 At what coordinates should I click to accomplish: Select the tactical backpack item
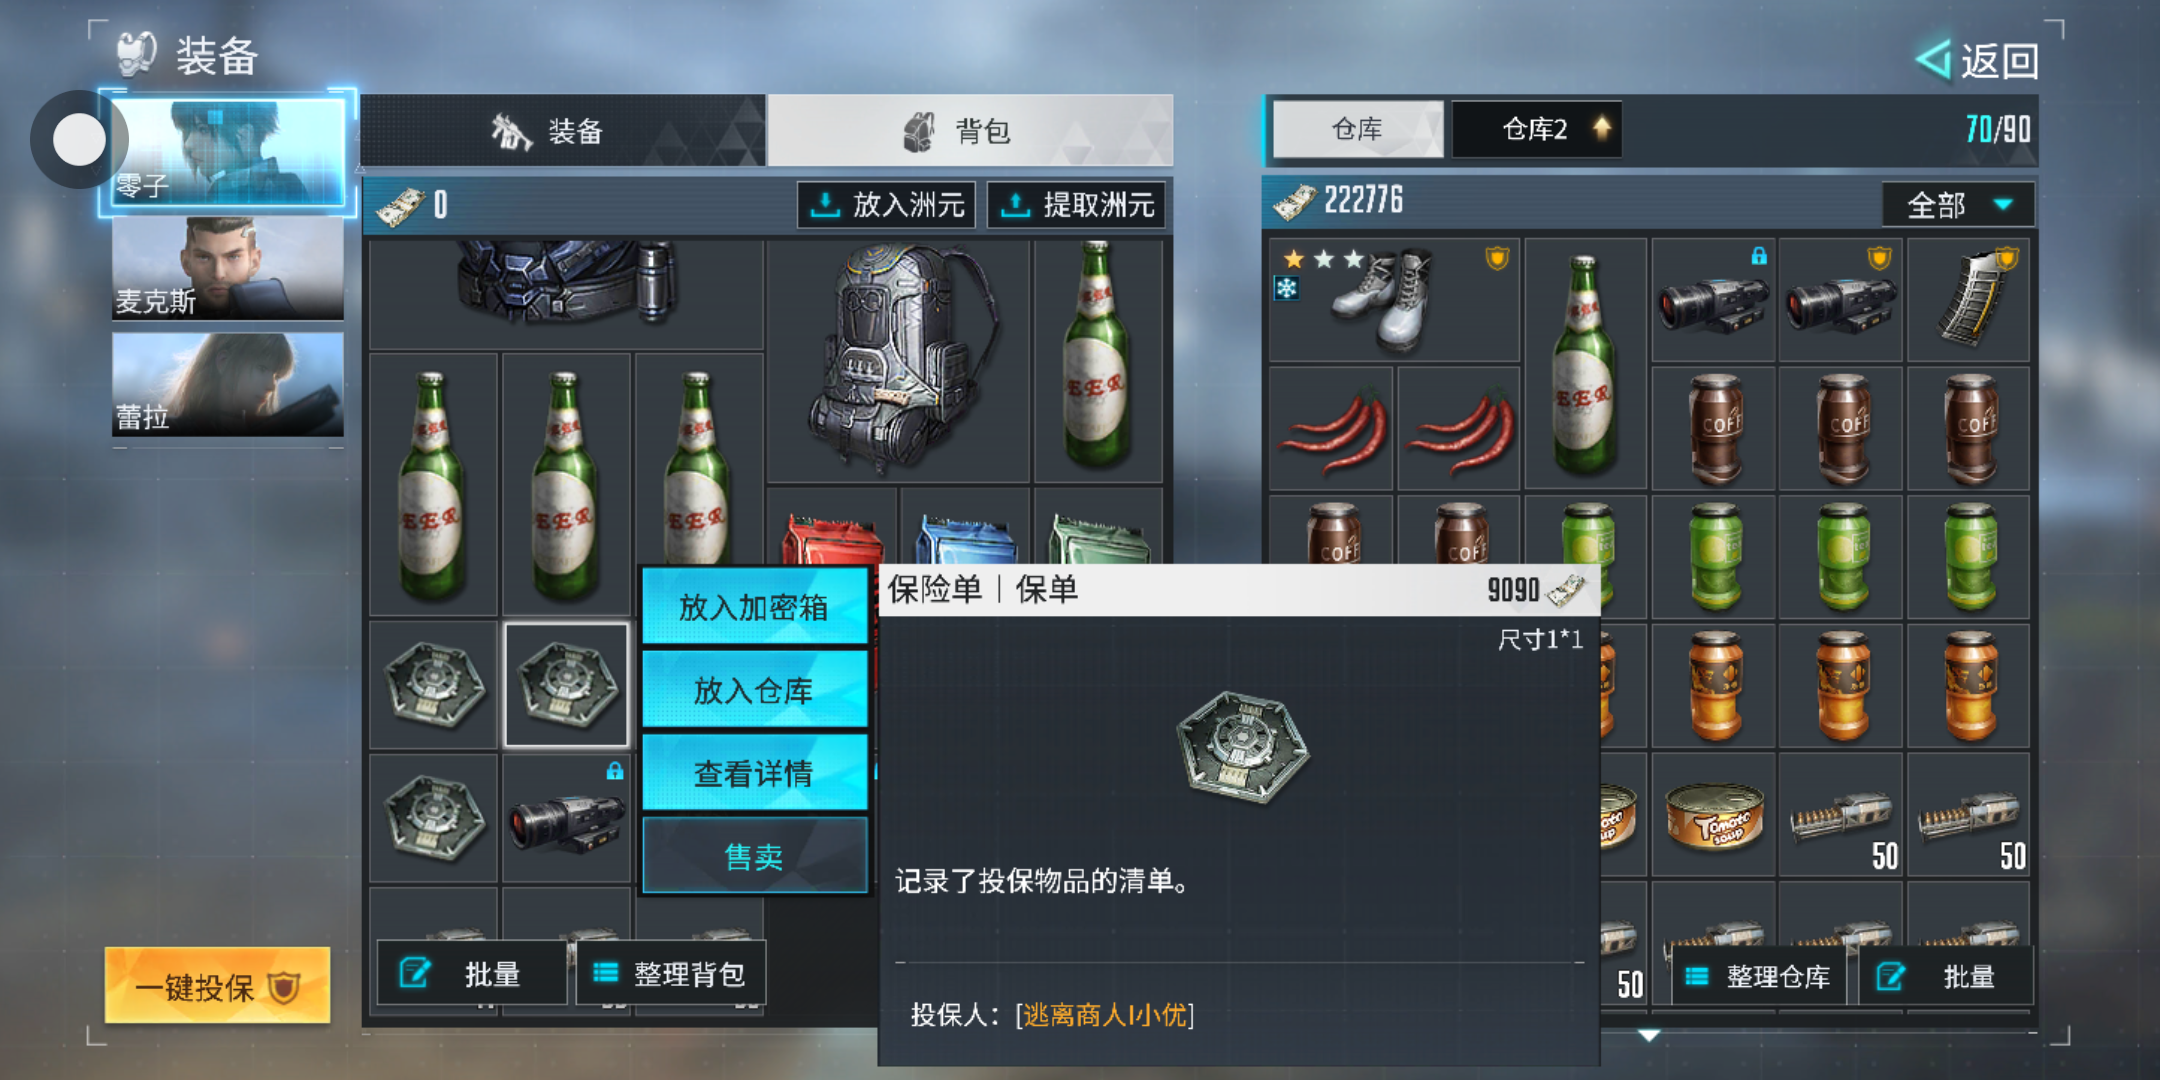(x=897, y=362)
